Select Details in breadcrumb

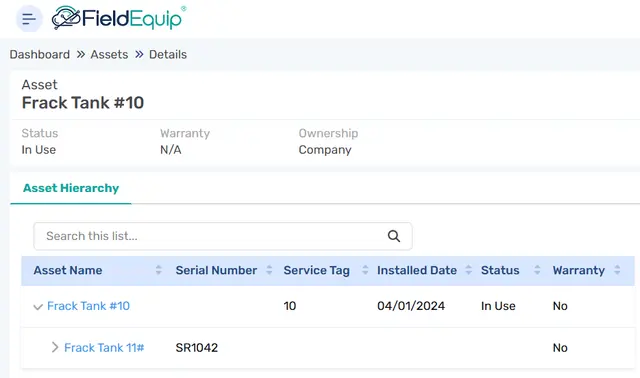pos(168,54)
